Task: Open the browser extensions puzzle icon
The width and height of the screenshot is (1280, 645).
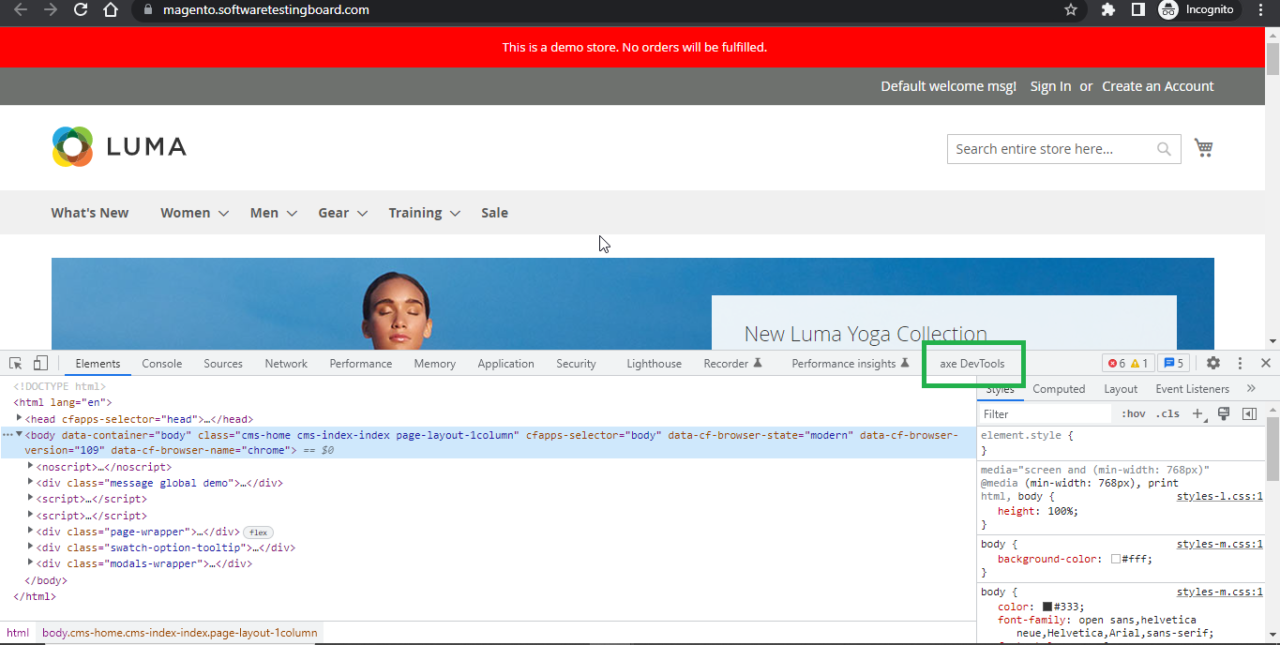Action: [x=1108, y=10]
